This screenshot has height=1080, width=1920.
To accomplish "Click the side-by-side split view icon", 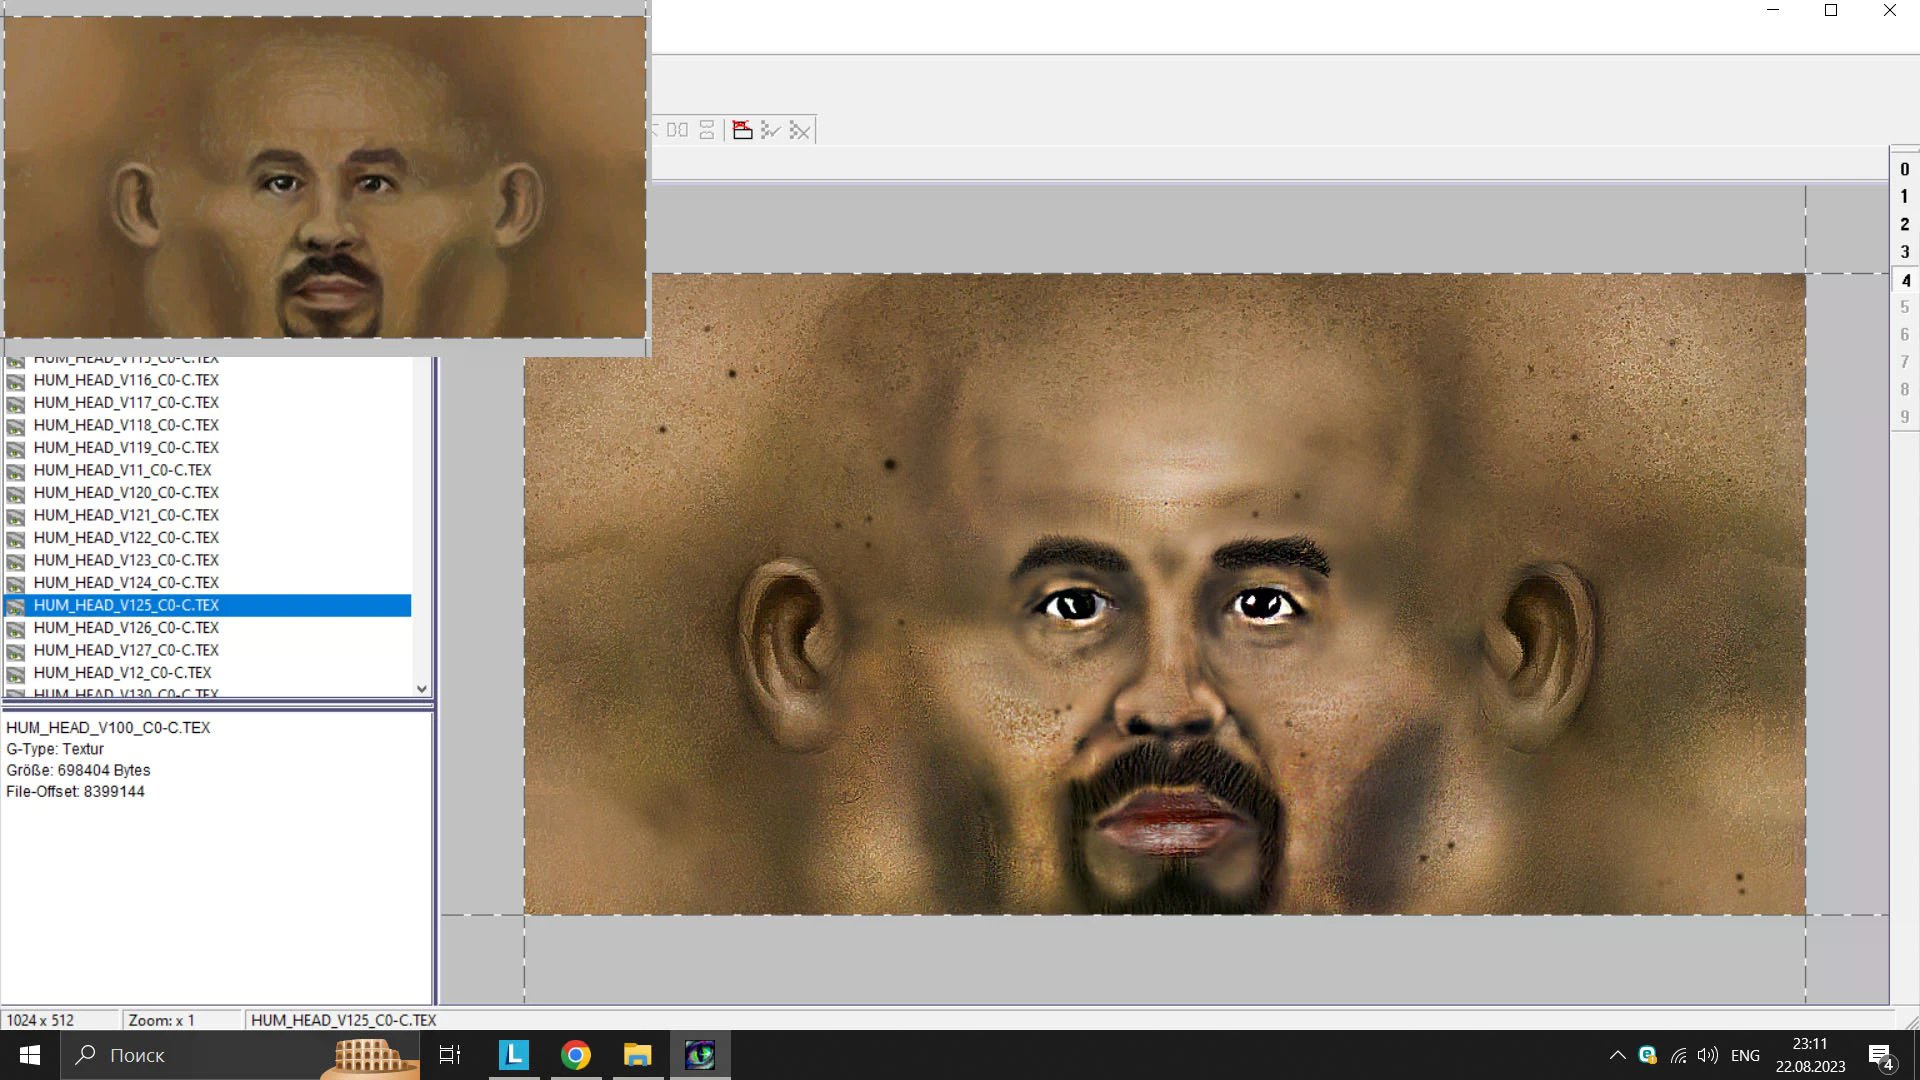I will point(678,130).
